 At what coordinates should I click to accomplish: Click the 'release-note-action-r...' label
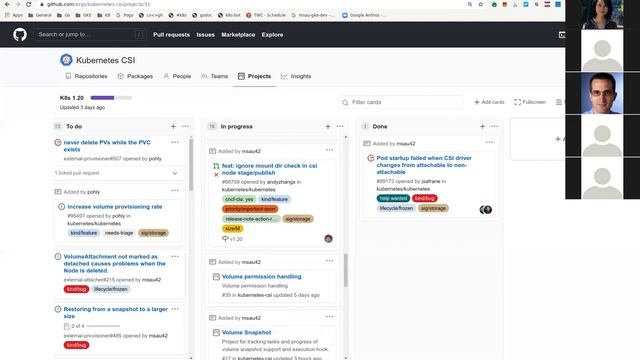tap(251, 219)
